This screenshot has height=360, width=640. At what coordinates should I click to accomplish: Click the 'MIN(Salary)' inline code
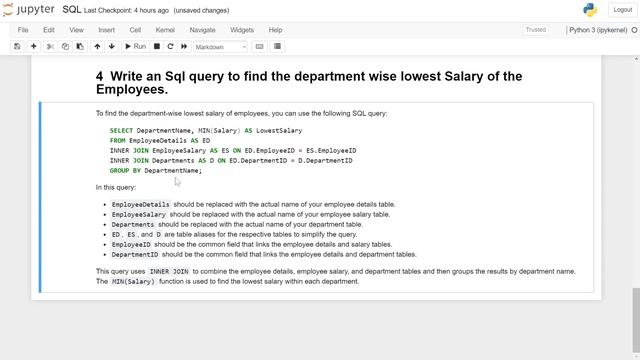coord(133,281)
